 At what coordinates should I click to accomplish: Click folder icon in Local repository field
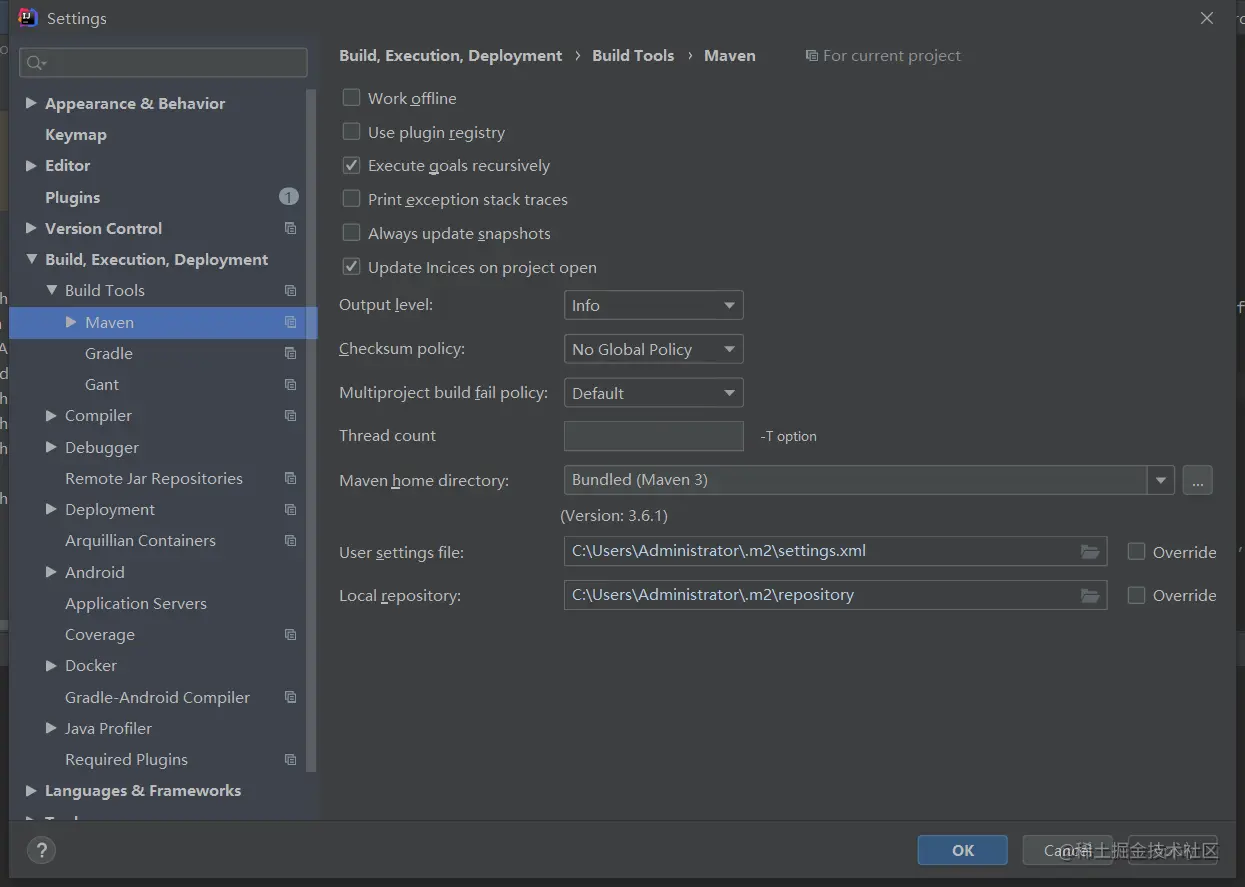pos(1090,595)
